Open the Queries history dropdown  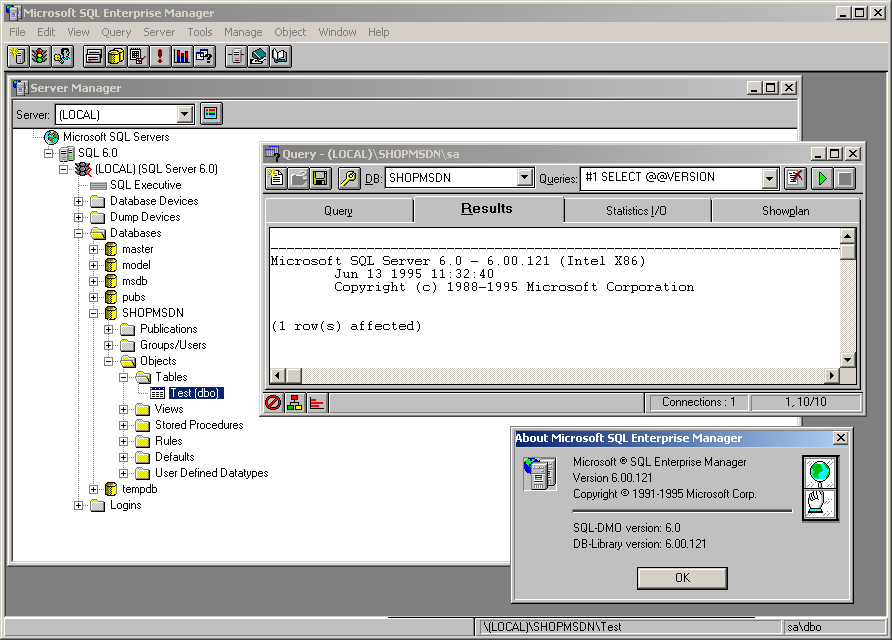tap(769, 178)
